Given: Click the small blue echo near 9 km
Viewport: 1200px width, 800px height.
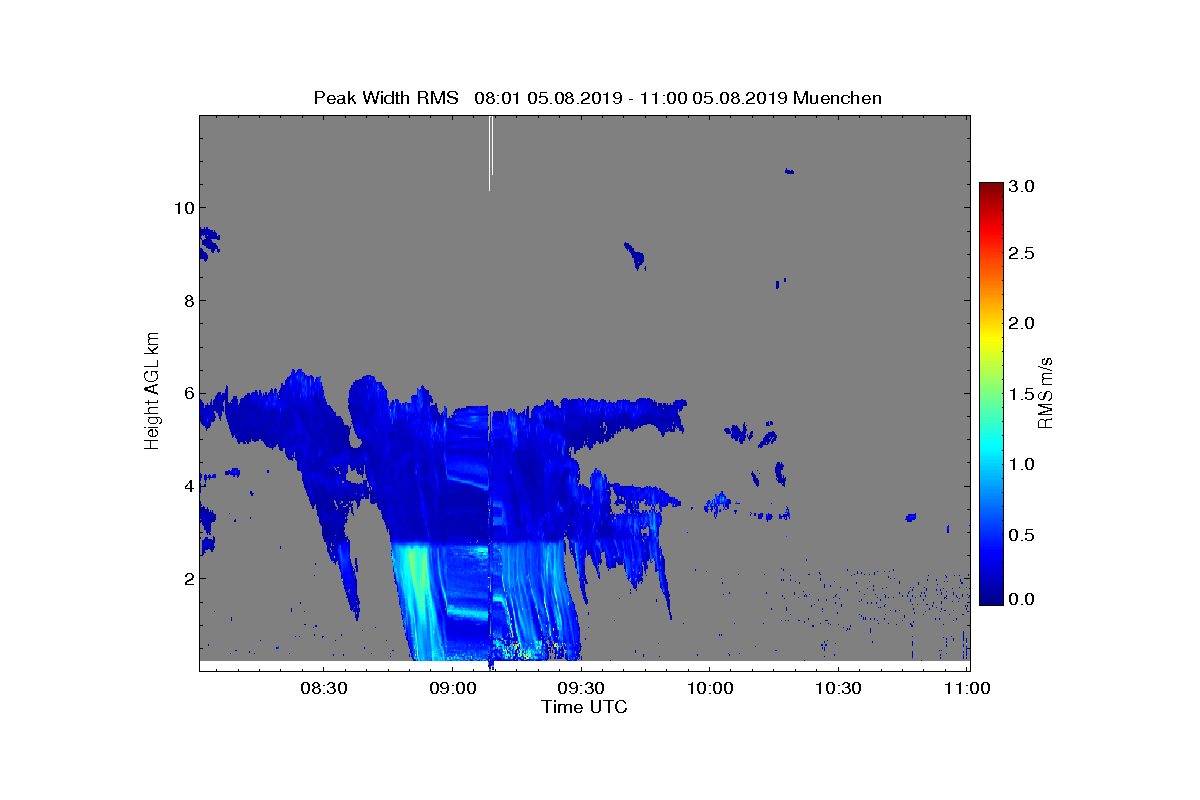Looking at the screenshot, I should [x=635, y=256].
